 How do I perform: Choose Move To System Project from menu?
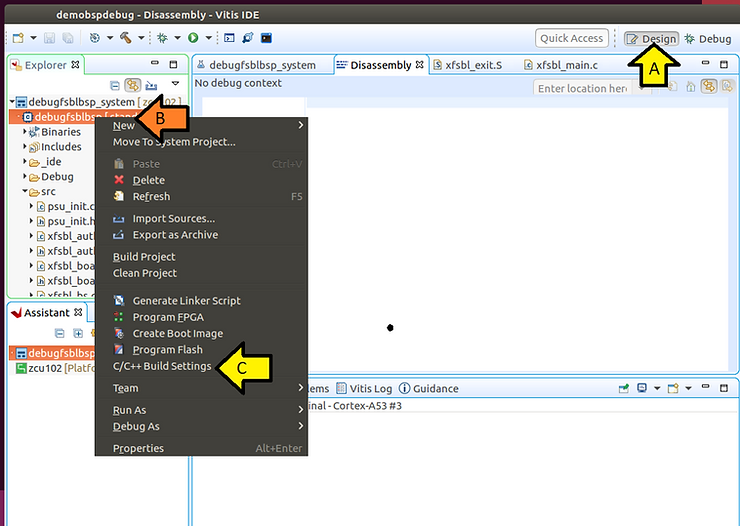coord(202,142)
